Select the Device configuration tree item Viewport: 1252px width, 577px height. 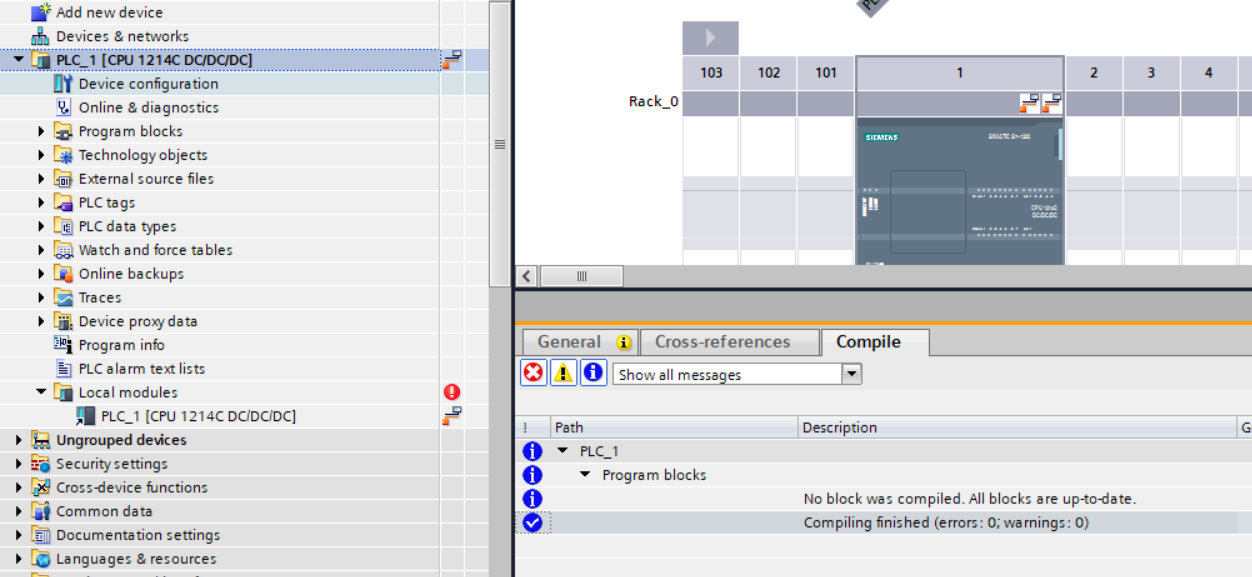click(148, 84)
